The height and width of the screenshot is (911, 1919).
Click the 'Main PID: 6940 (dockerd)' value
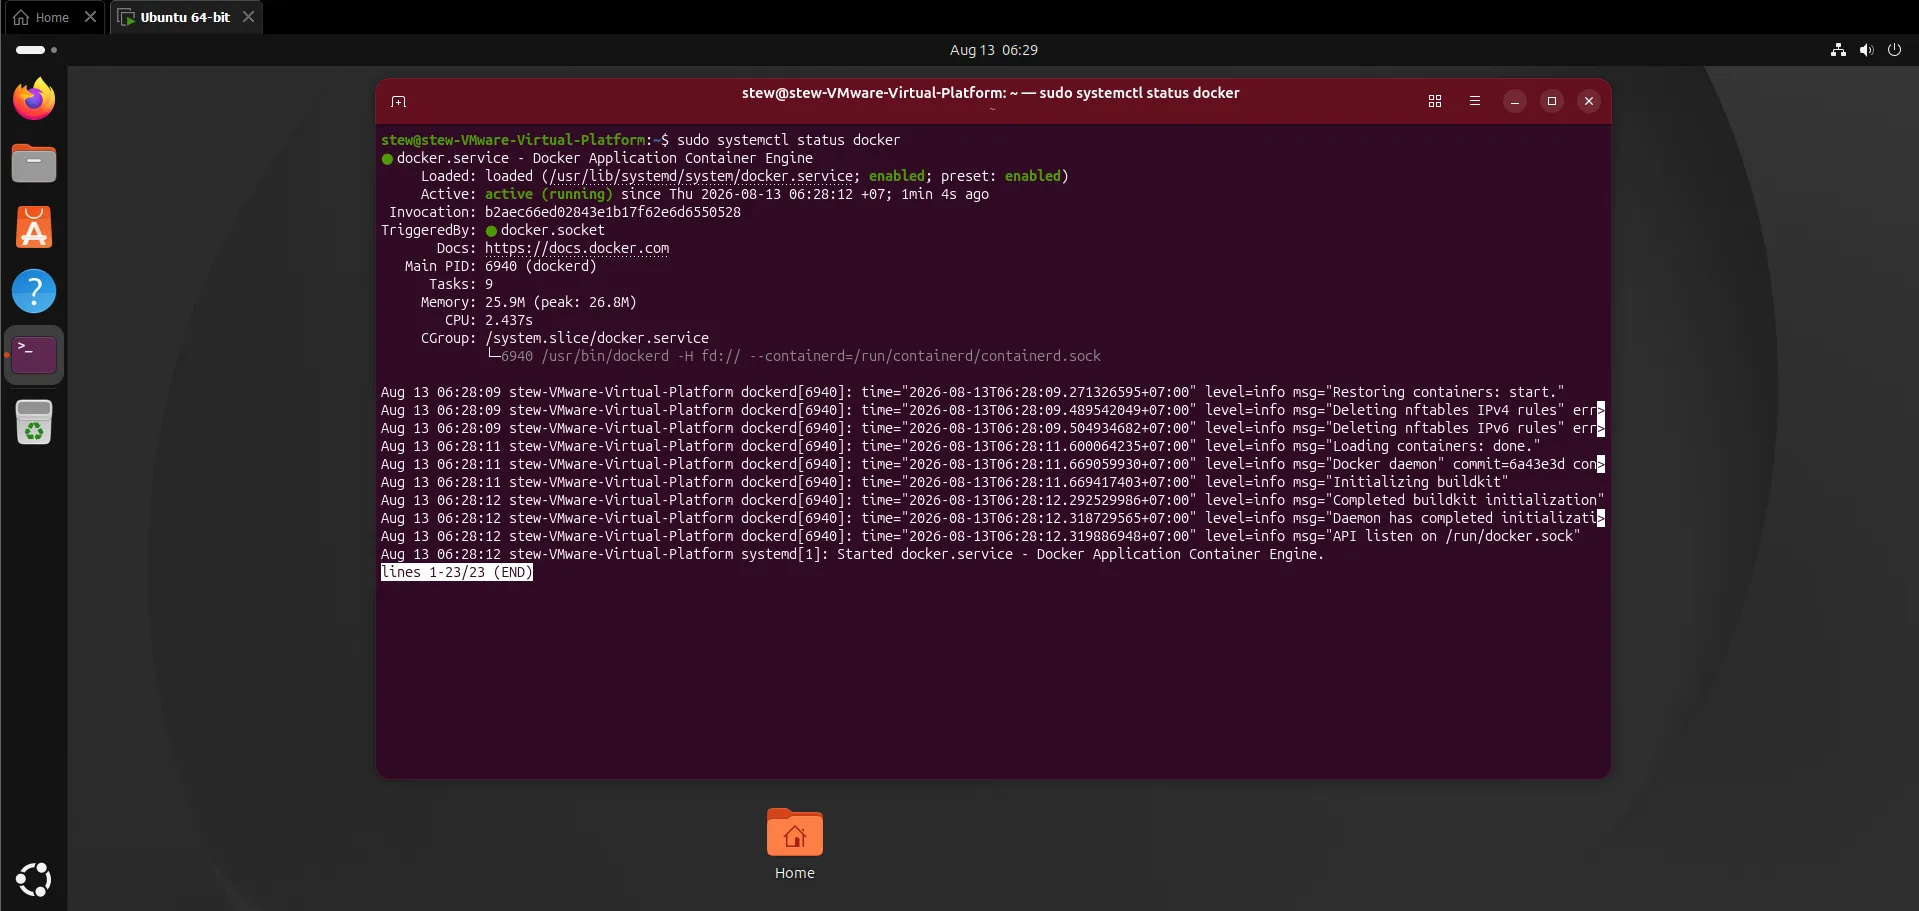541,266
